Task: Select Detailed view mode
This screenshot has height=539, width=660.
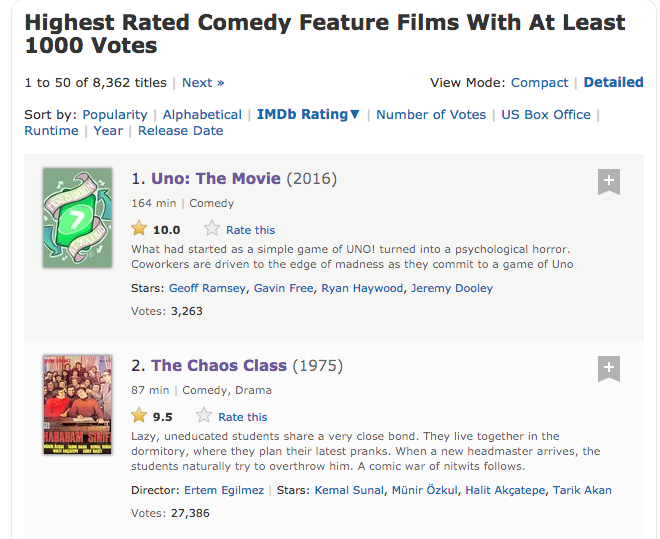Action: tap(613, 83)
